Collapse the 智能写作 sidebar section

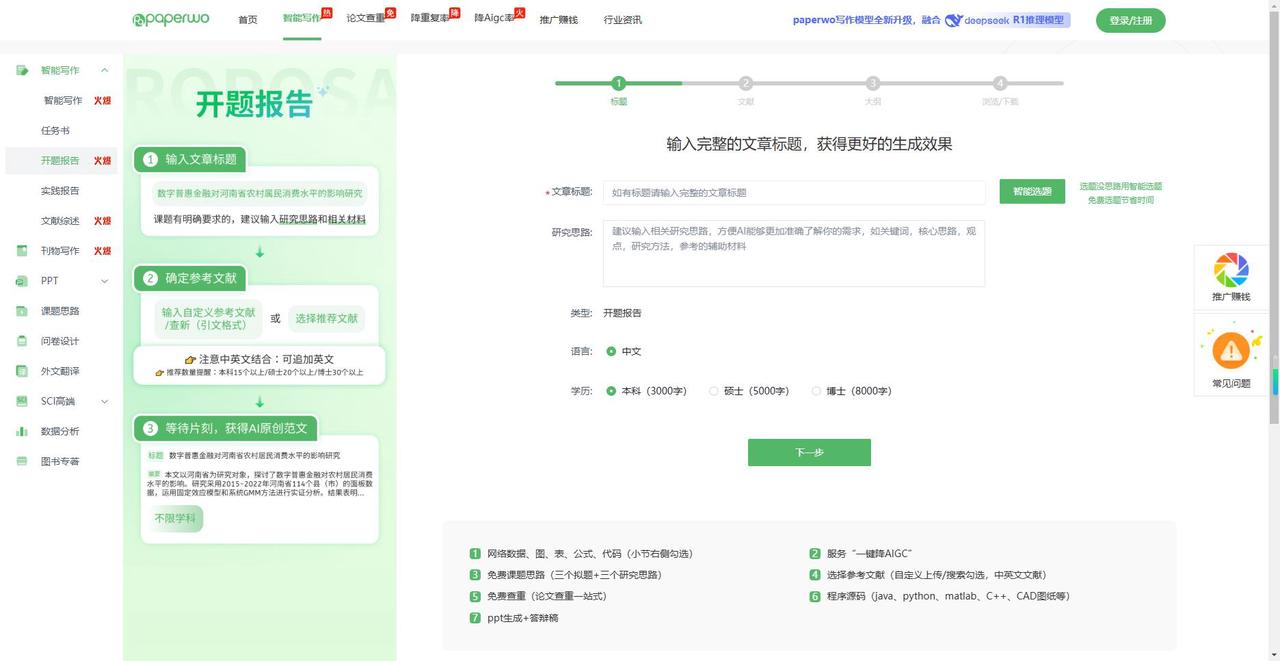pyautogui.click(x=104, y=70)
